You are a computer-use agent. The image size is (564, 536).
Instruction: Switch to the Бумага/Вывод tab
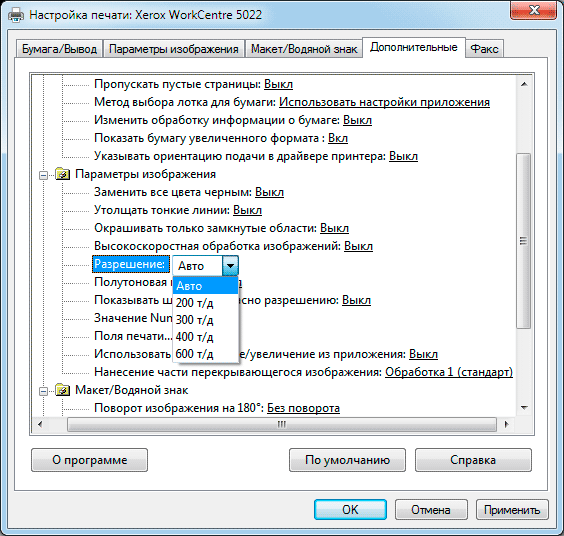59,49
